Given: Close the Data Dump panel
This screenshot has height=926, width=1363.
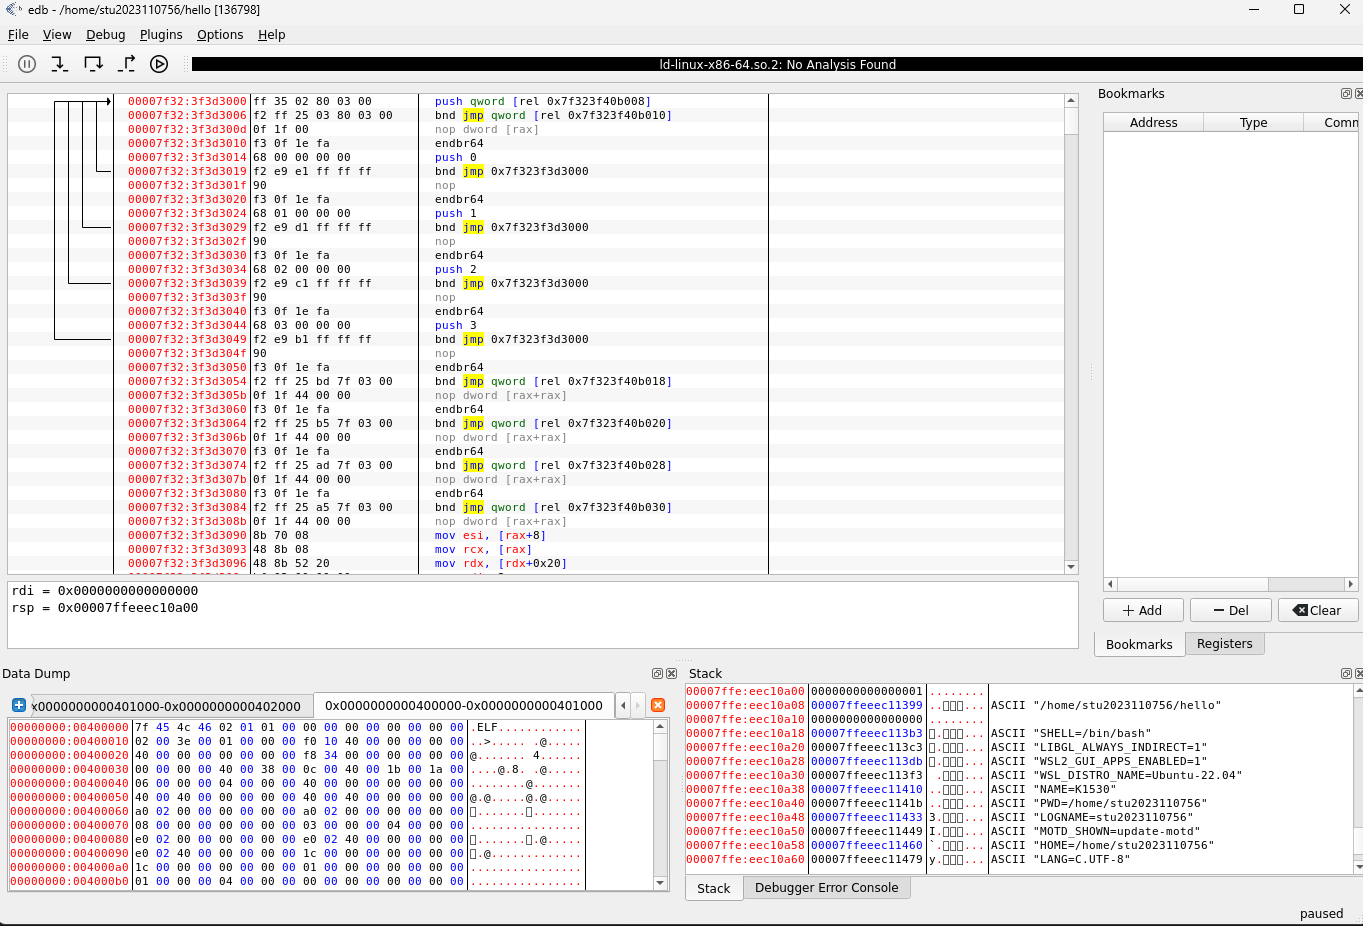Looking at the screenshot, I should 671,674.
